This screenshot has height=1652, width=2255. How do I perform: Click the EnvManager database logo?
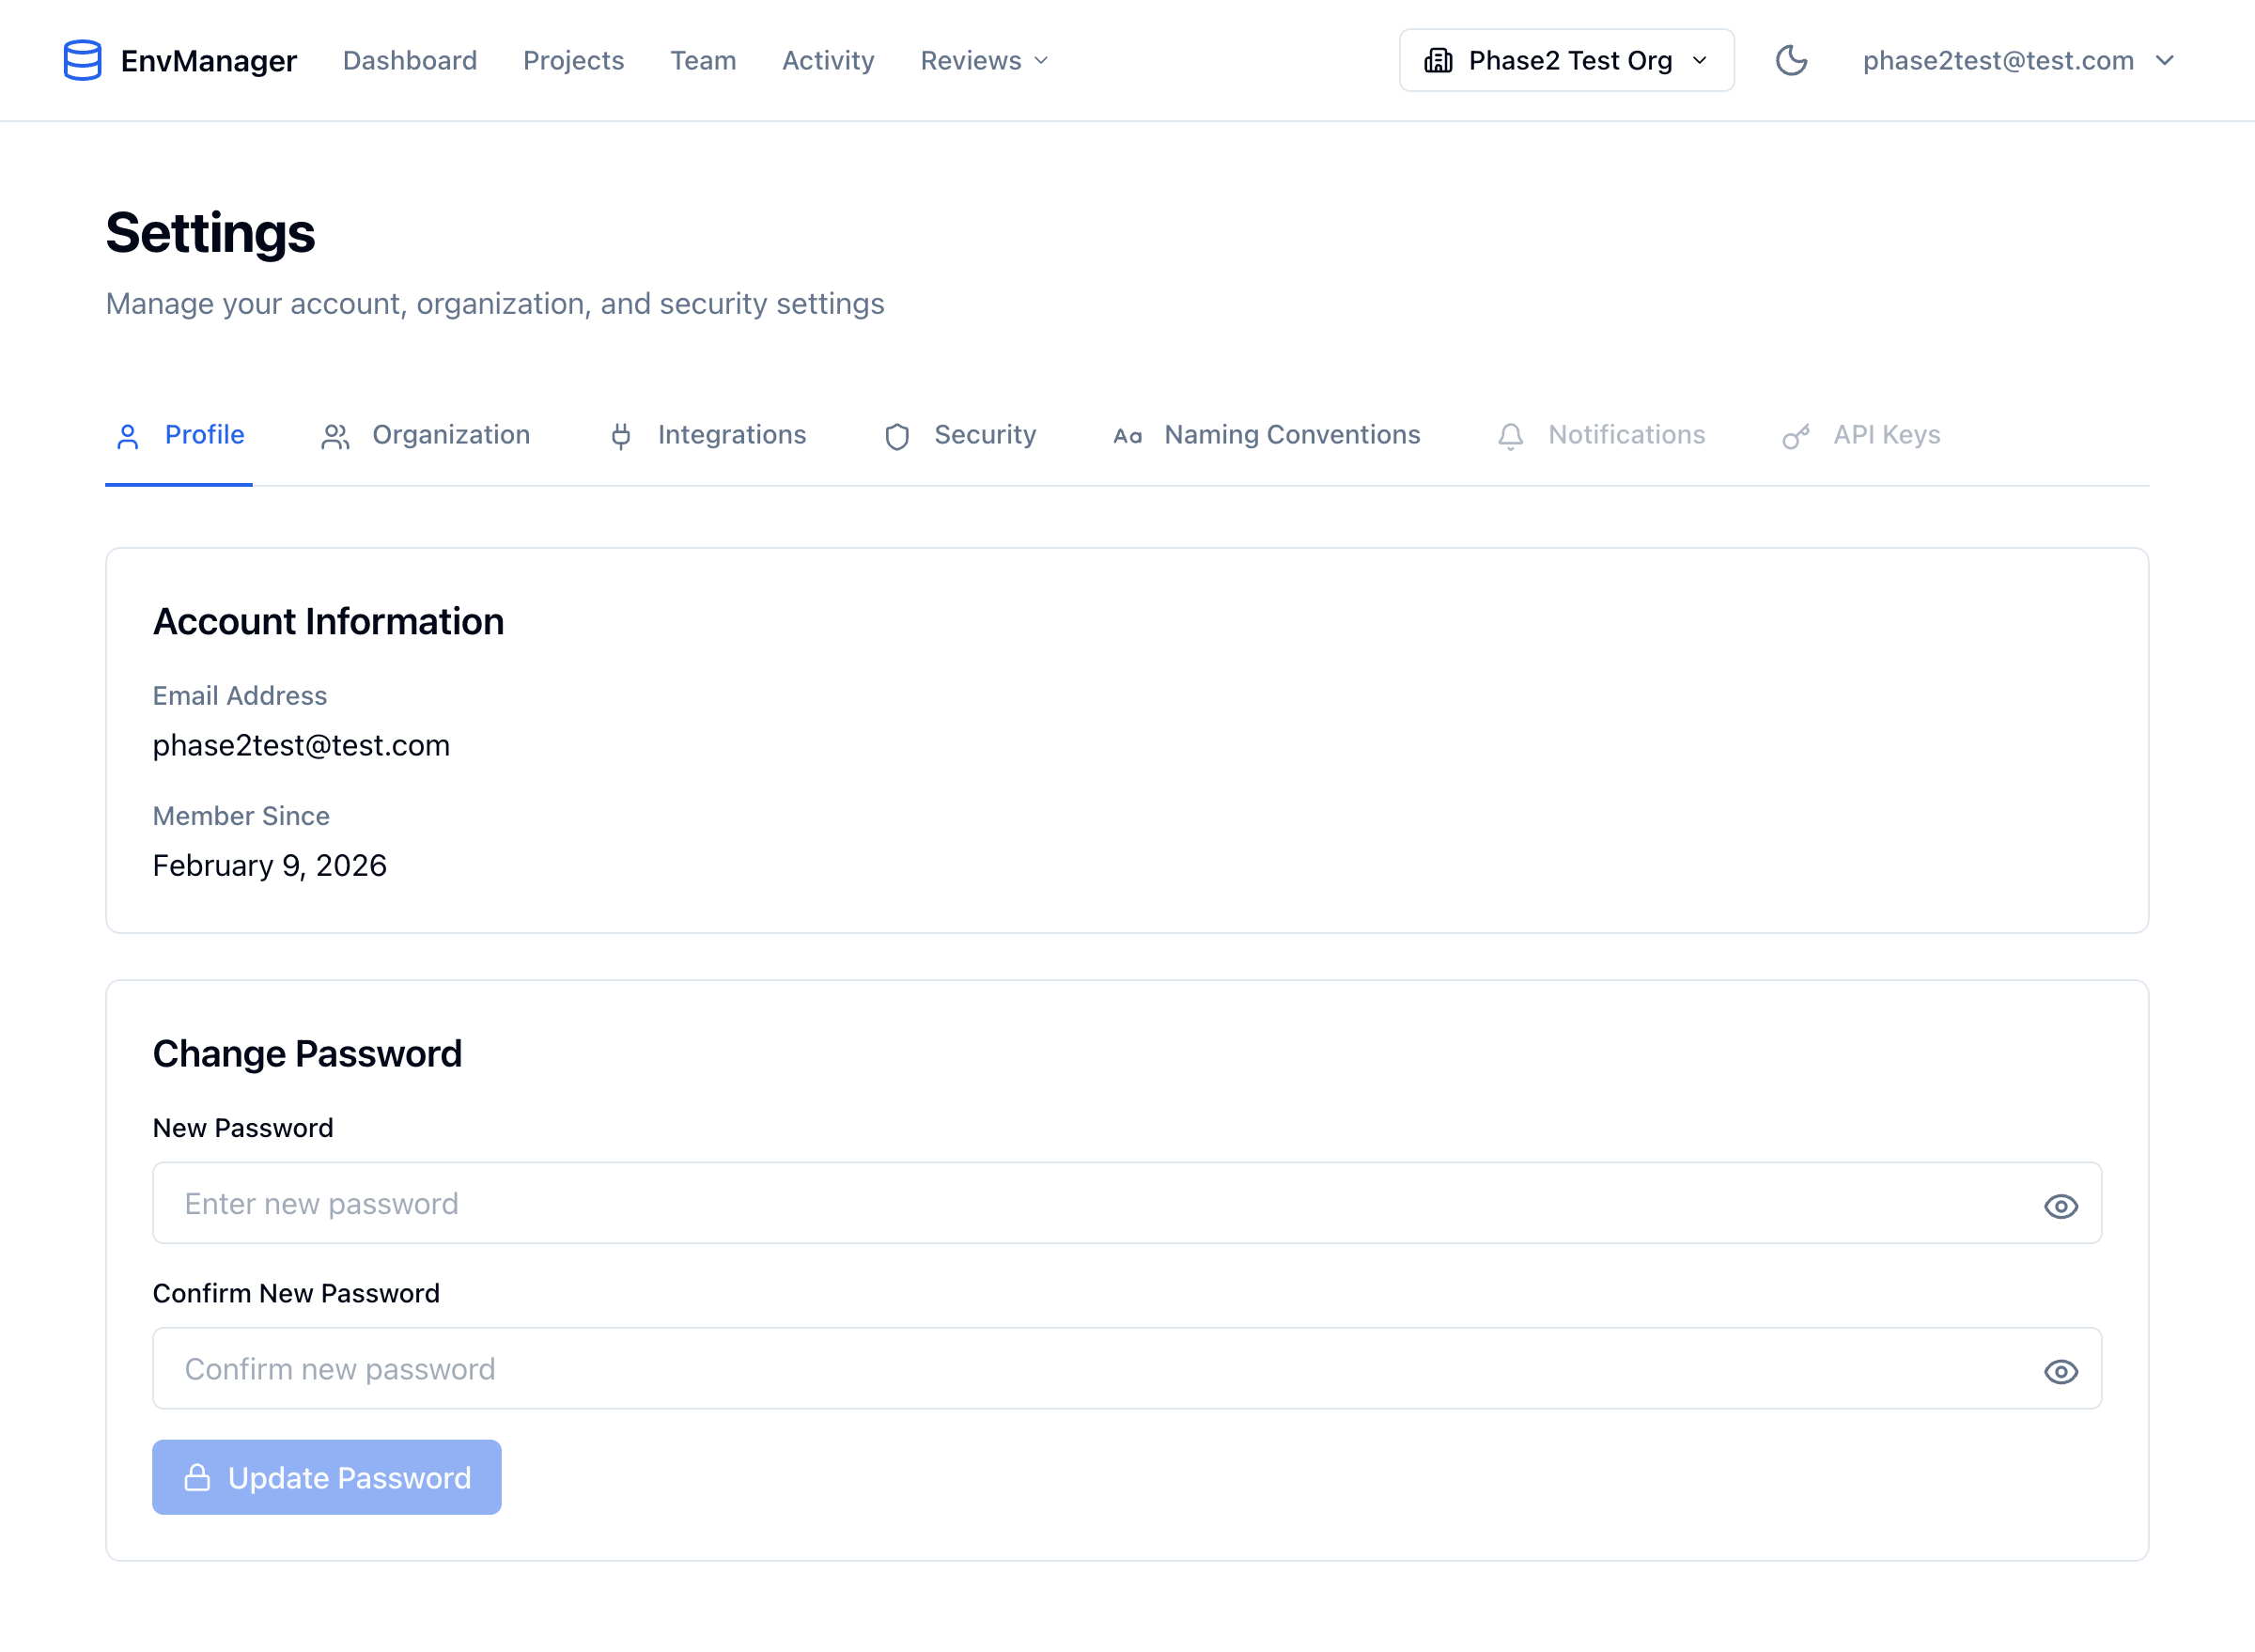click(82, 60)
